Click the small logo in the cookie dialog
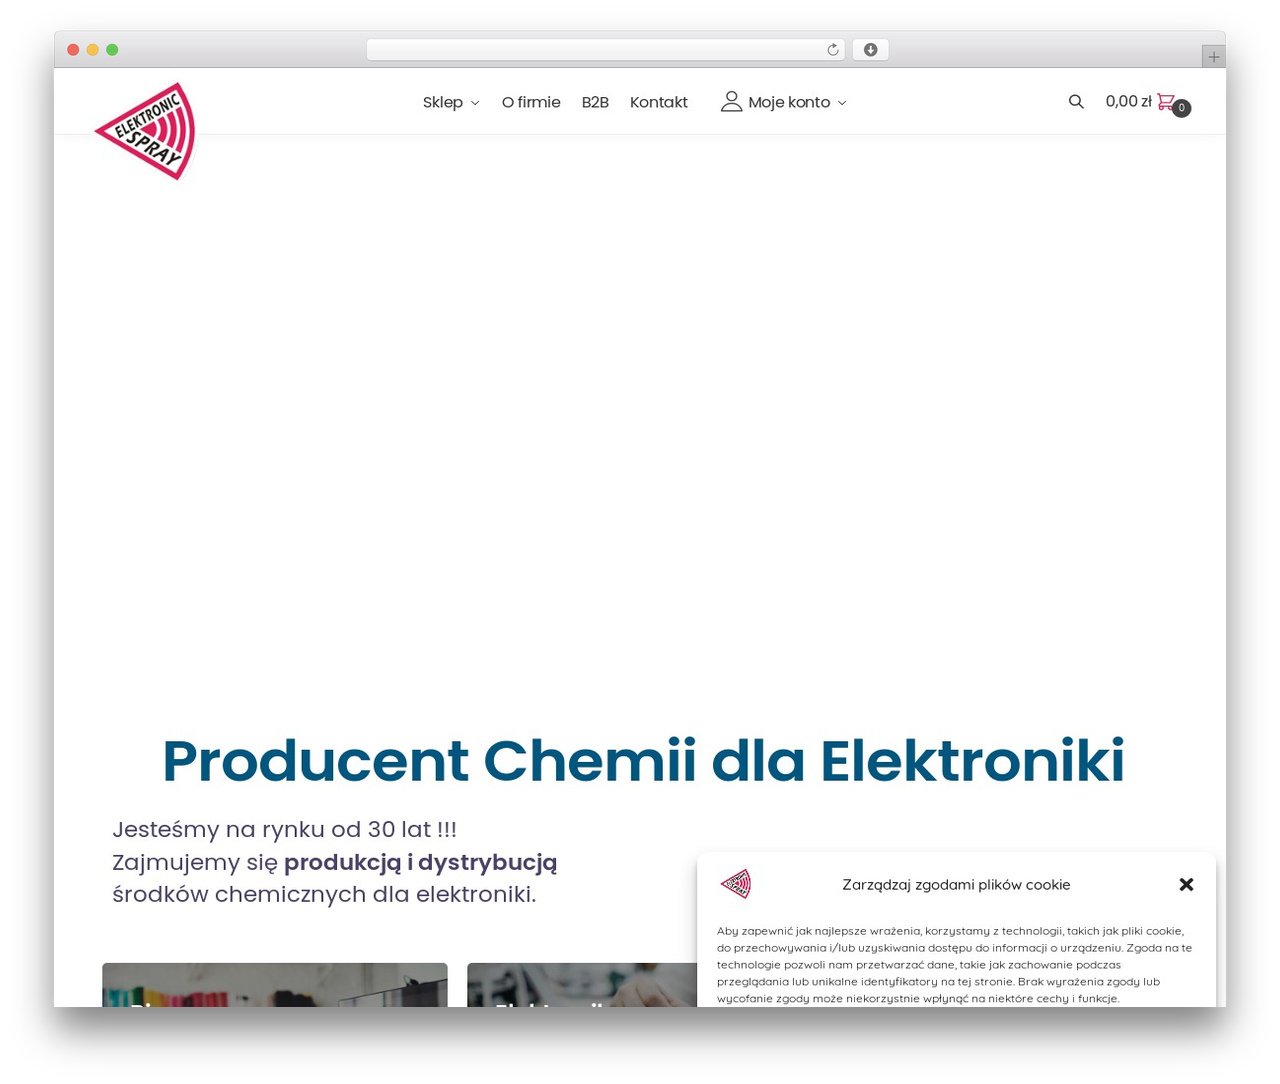The image size is (1280, 1084). 736,884
